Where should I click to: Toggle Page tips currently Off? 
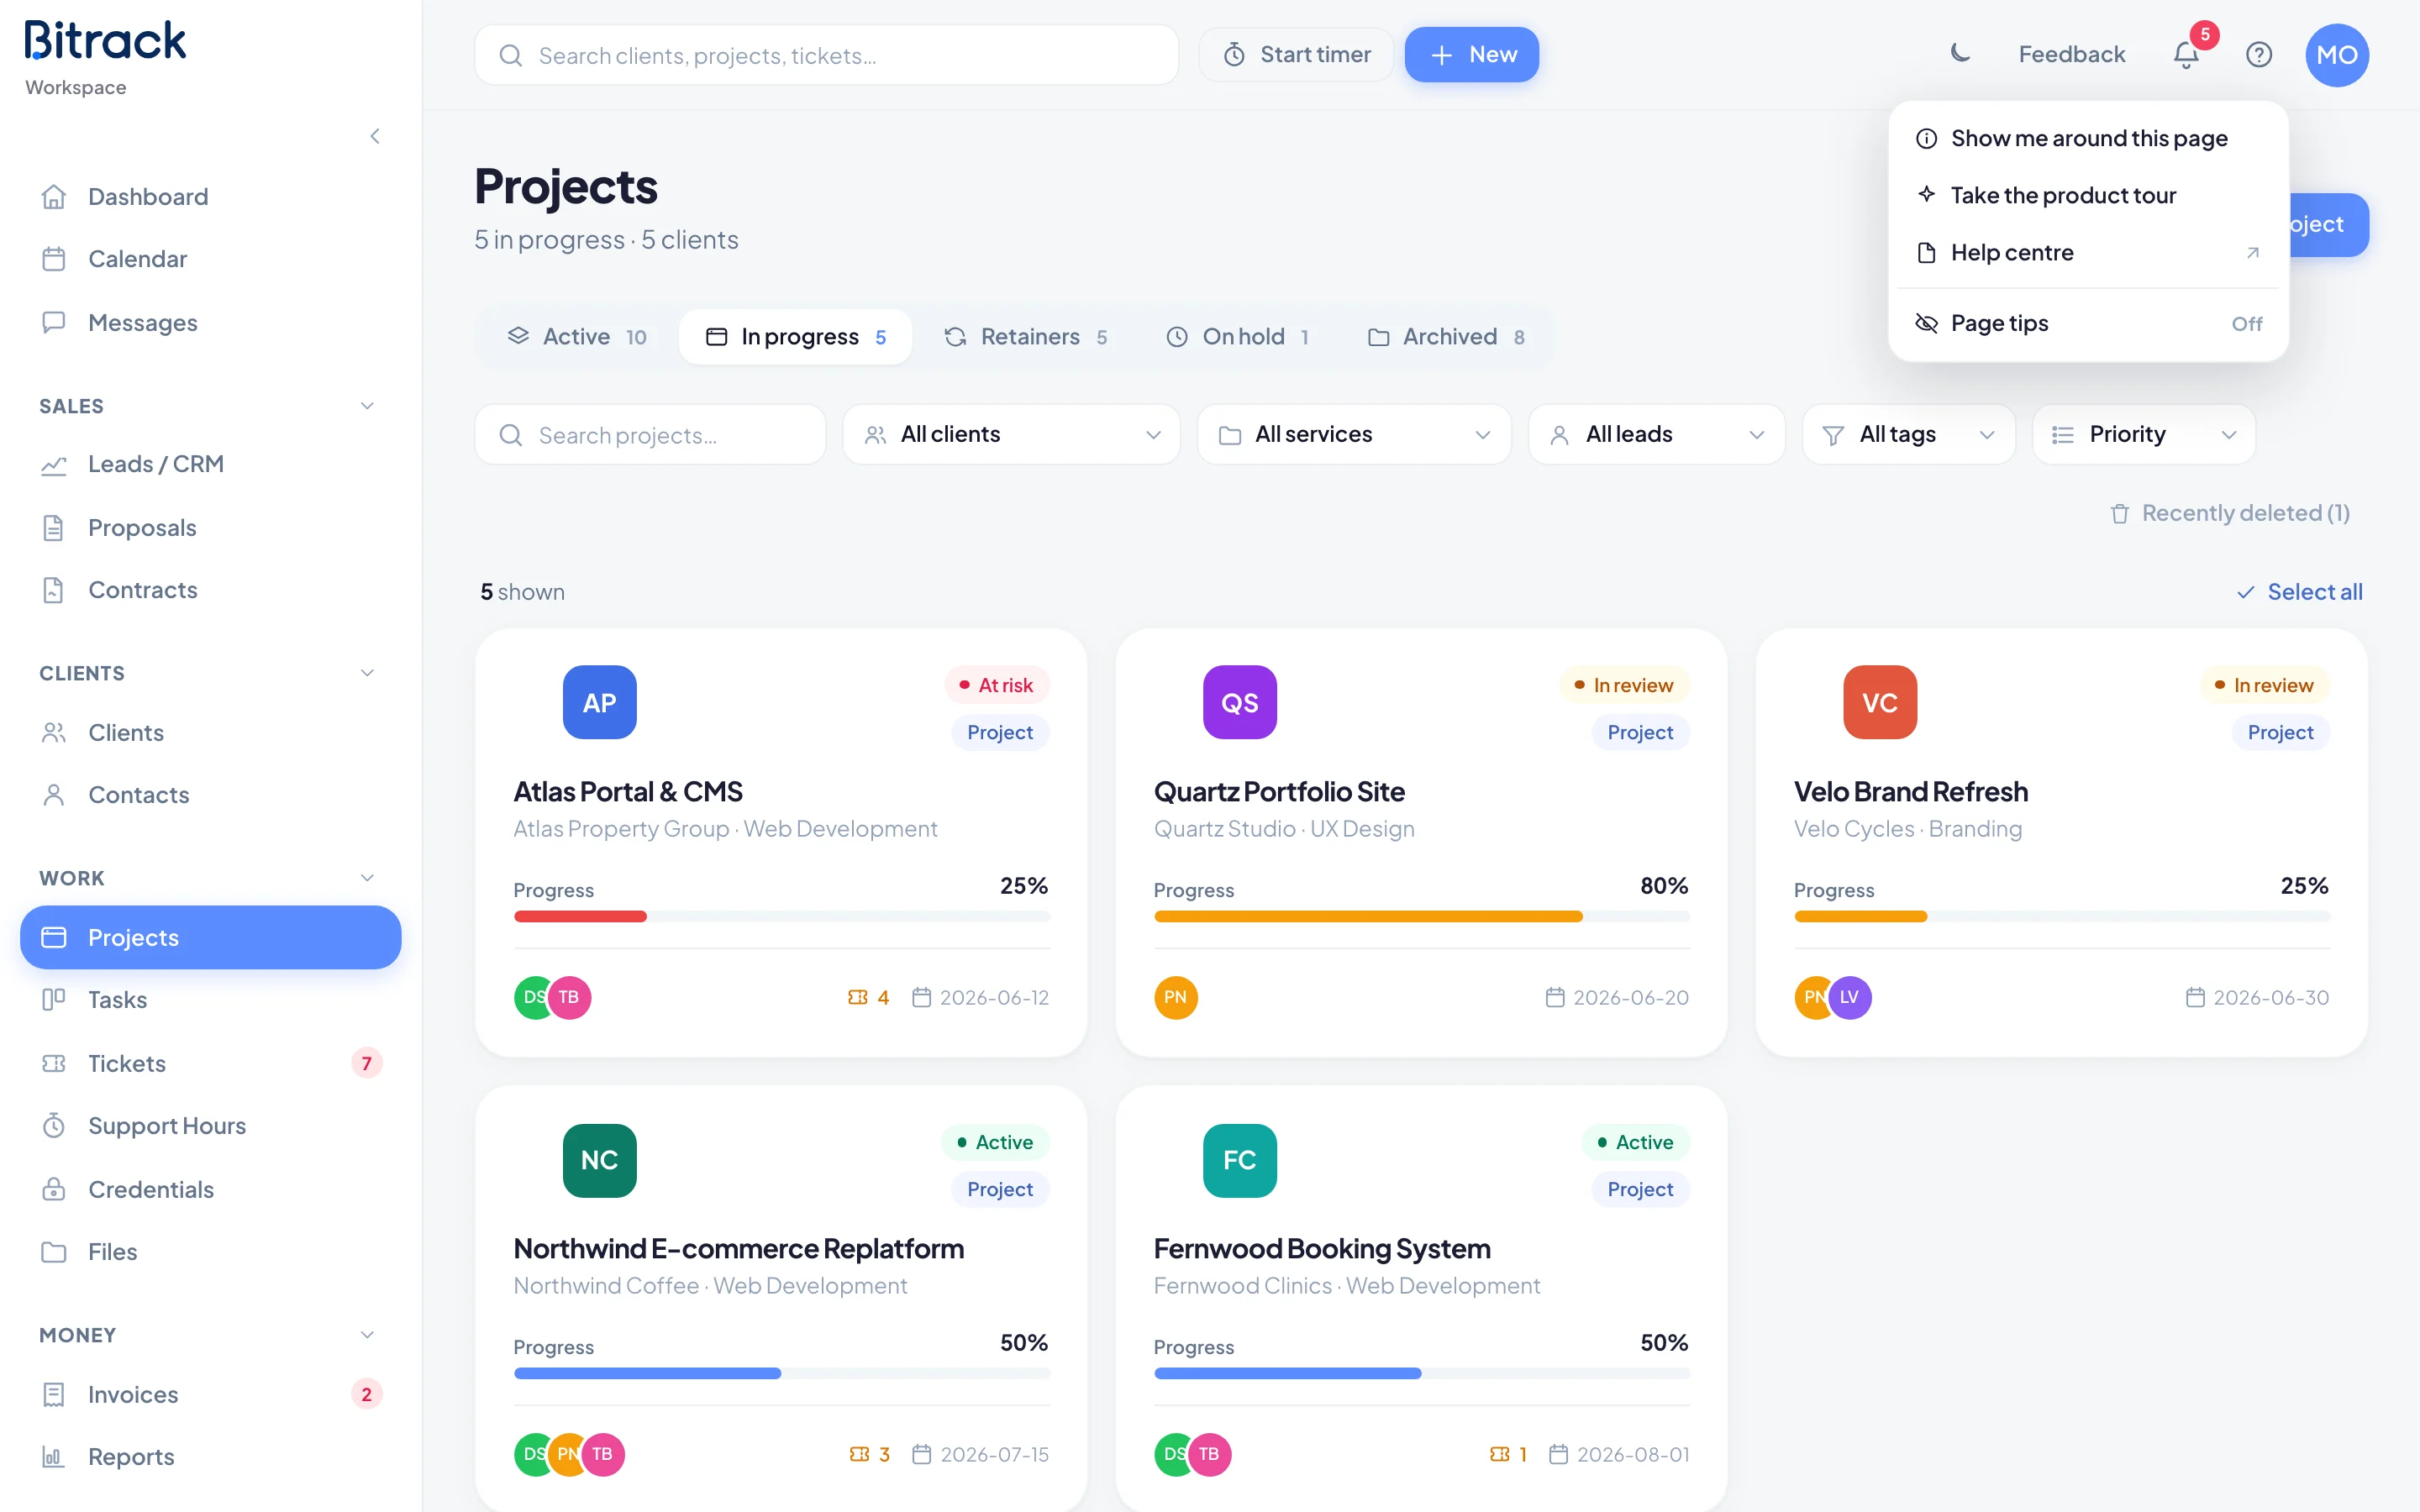(x=2088, y=323)
